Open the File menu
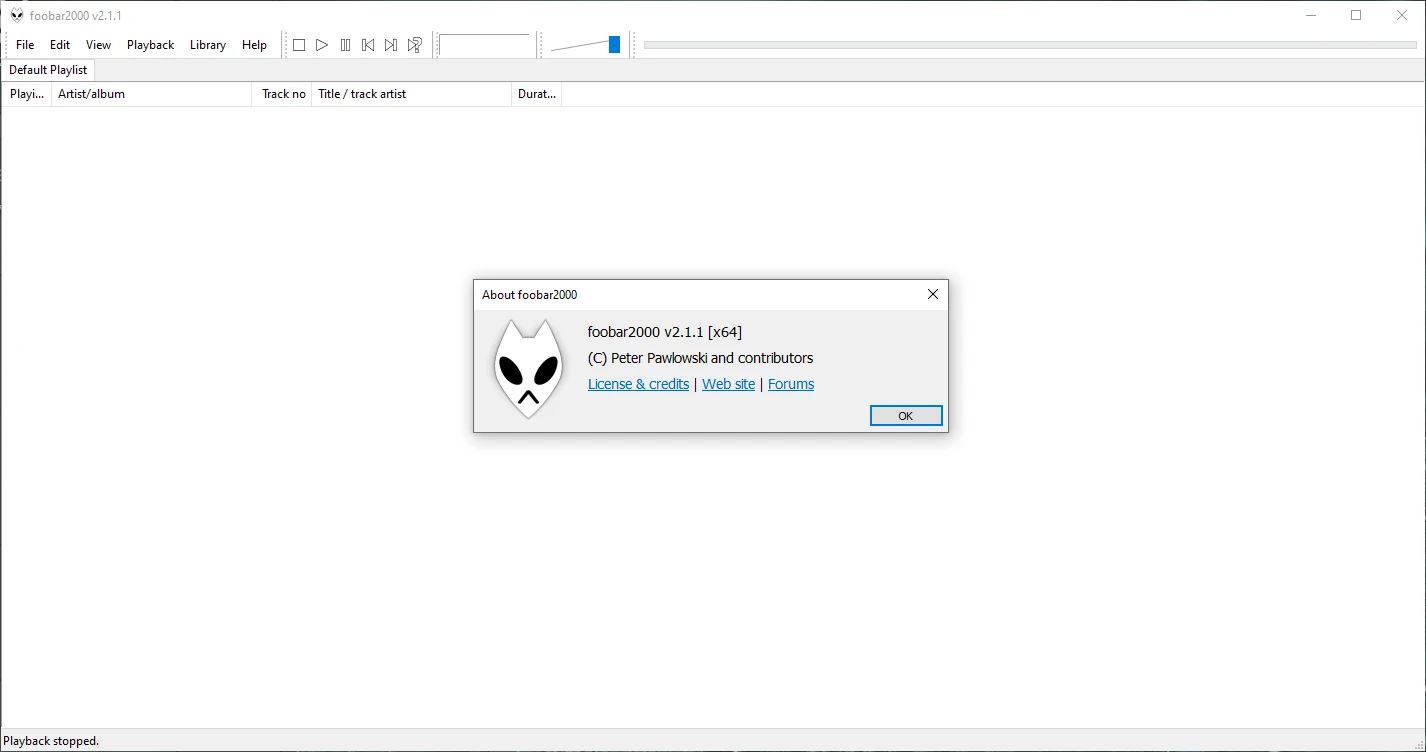This screenshot has height=752, width=1426. 25,45
